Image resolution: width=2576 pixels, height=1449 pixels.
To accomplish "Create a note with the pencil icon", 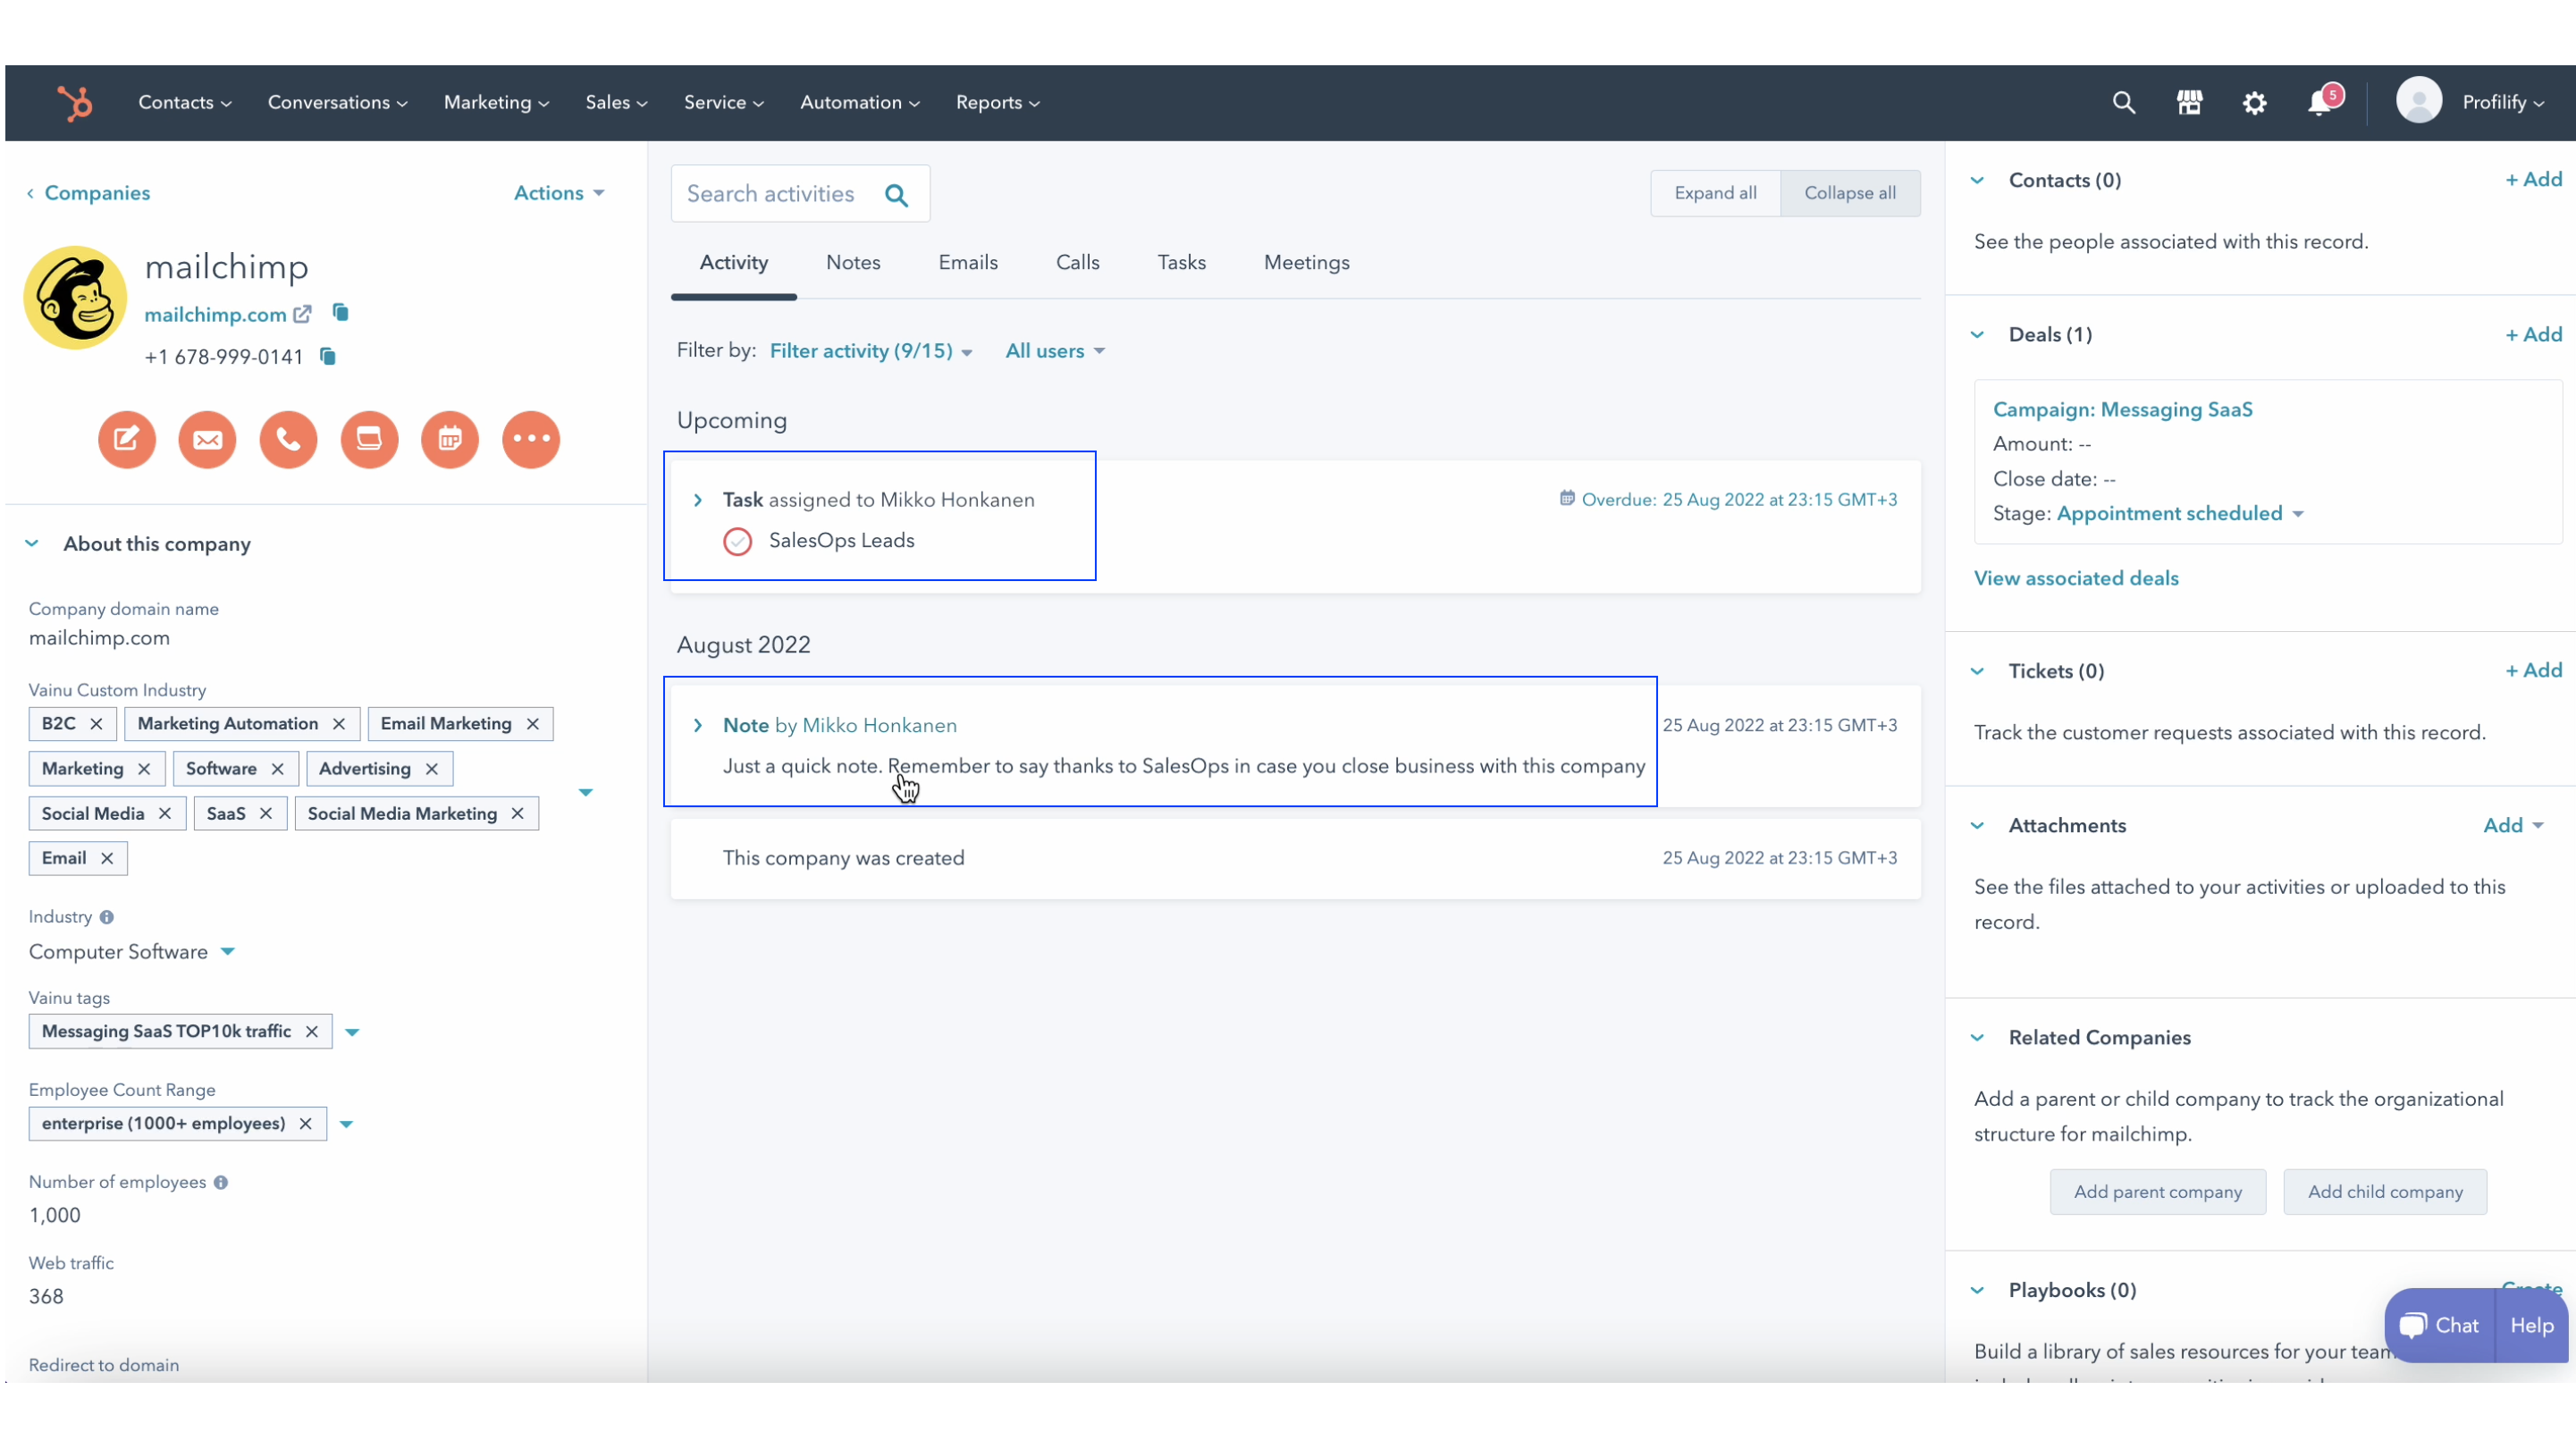I will 126,439.
